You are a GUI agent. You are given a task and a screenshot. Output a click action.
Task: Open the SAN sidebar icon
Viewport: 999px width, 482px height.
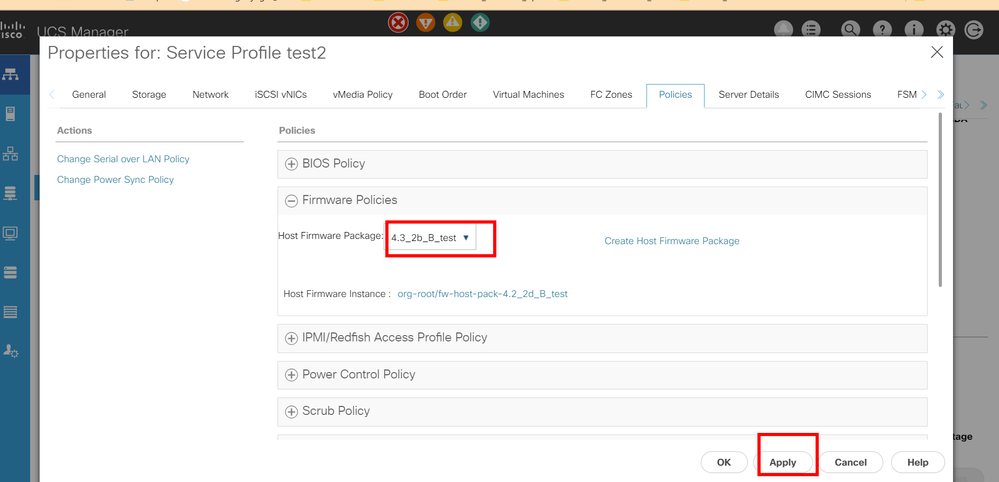click(x=11, y=193)
